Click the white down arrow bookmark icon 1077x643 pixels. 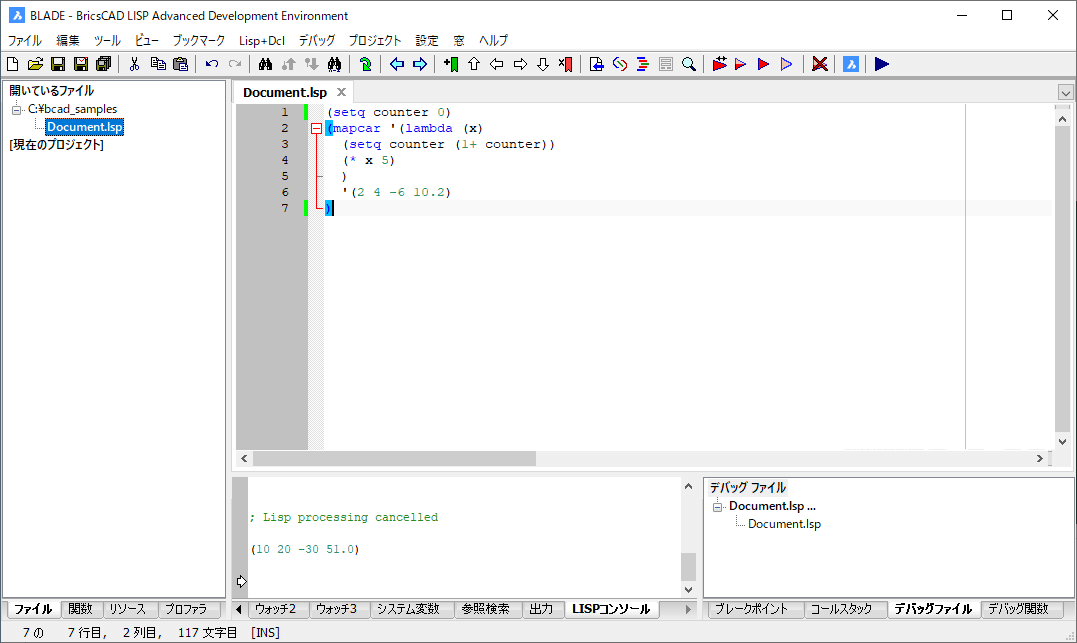tap(543, 64)
